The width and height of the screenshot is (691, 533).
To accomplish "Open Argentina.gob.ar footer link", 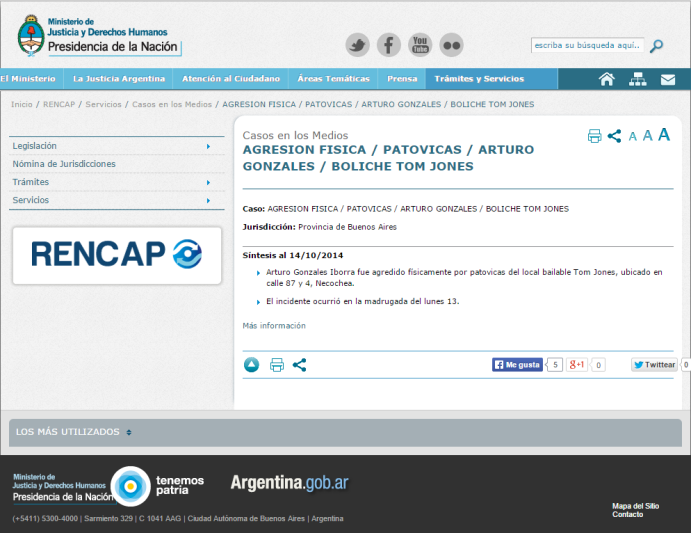I will pyautogui.click(x=290, y=483).
